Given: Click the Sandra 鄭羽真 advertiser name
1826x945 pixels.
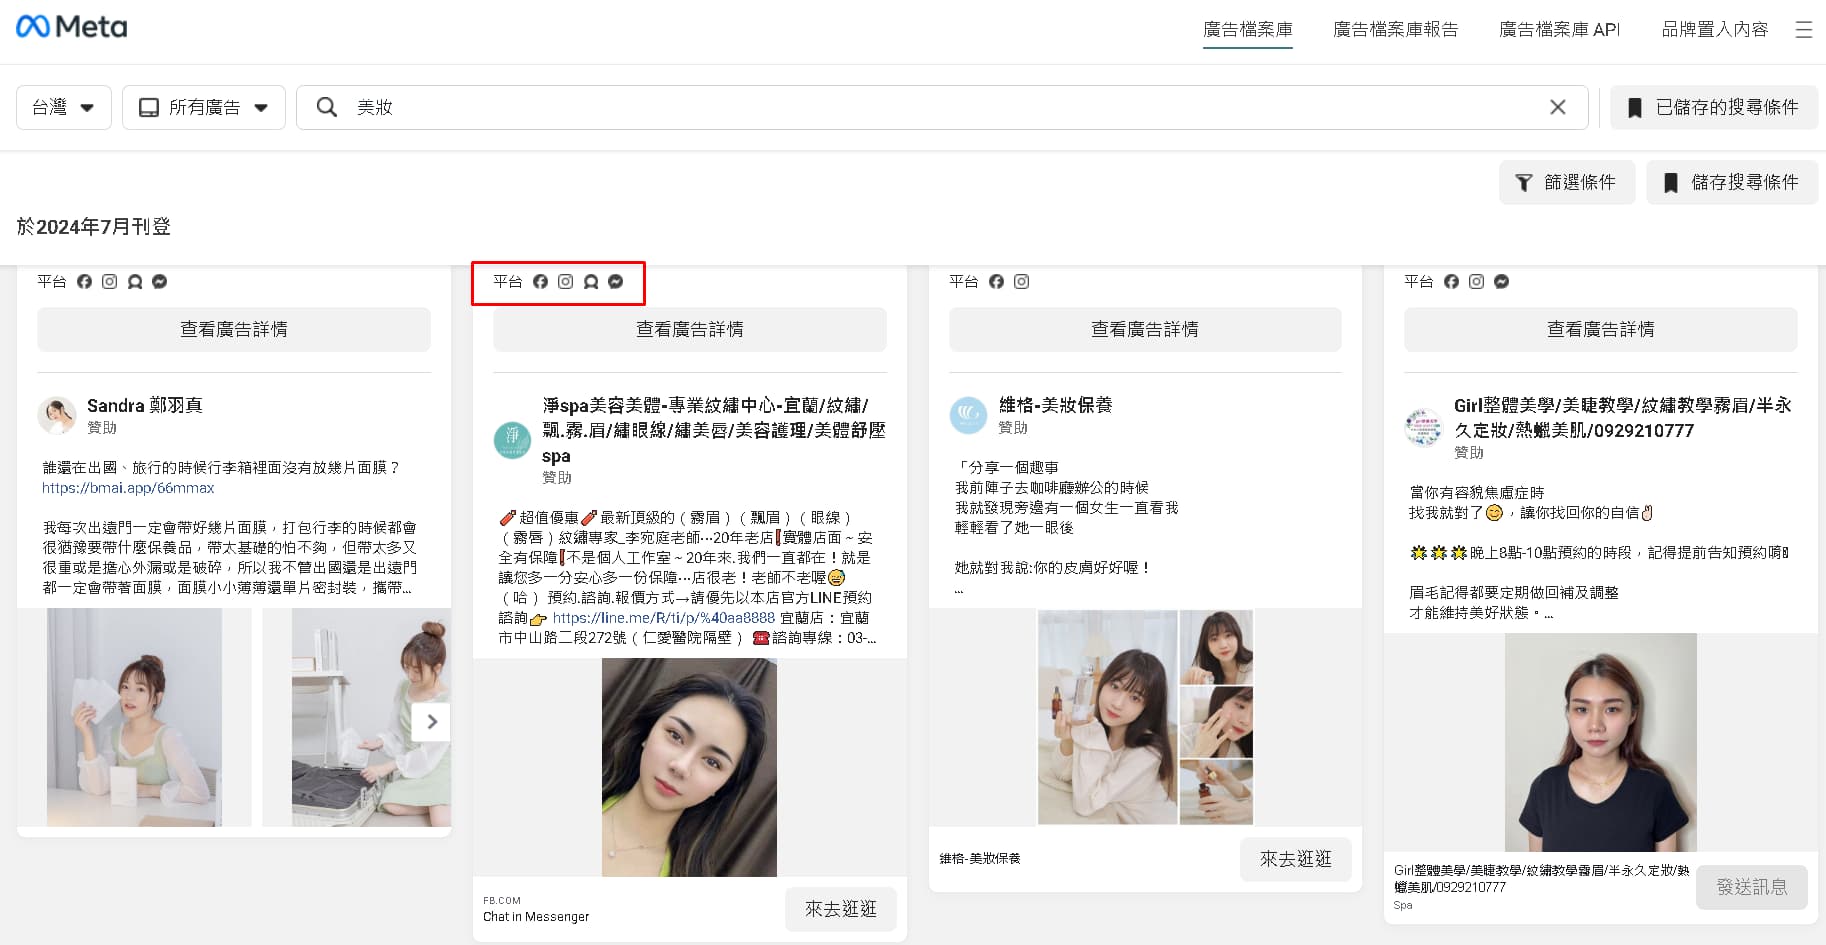Looking at the screenshot, I should pyautogui.click(x=145, y=405).
